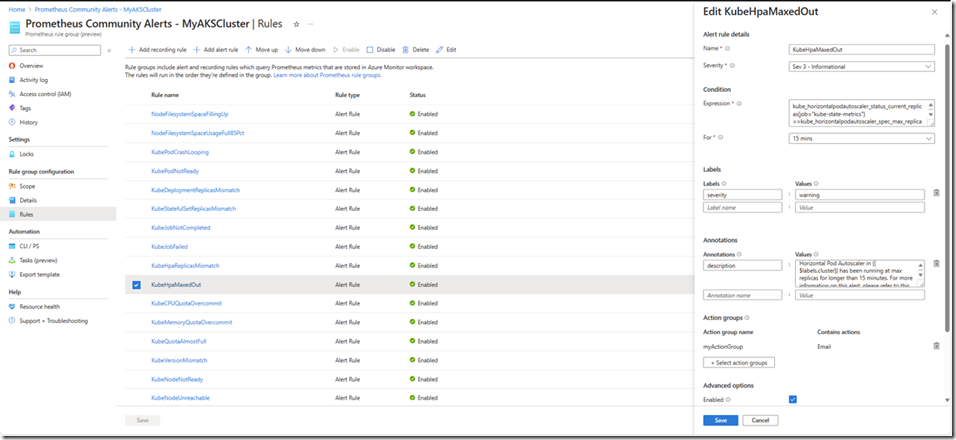Click the Expression box scrollbar down arrow
This screenshot has width=956, height=440.
(x=930, y=115)
